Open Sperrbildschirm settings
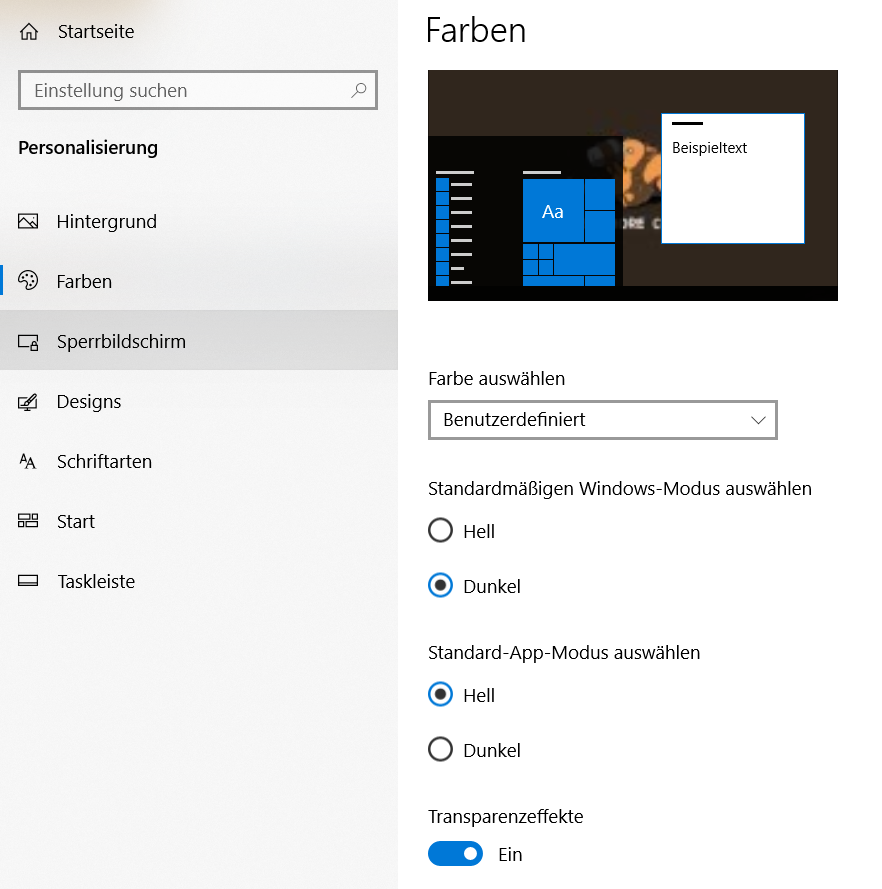882x889 pixels. (199, 341)
